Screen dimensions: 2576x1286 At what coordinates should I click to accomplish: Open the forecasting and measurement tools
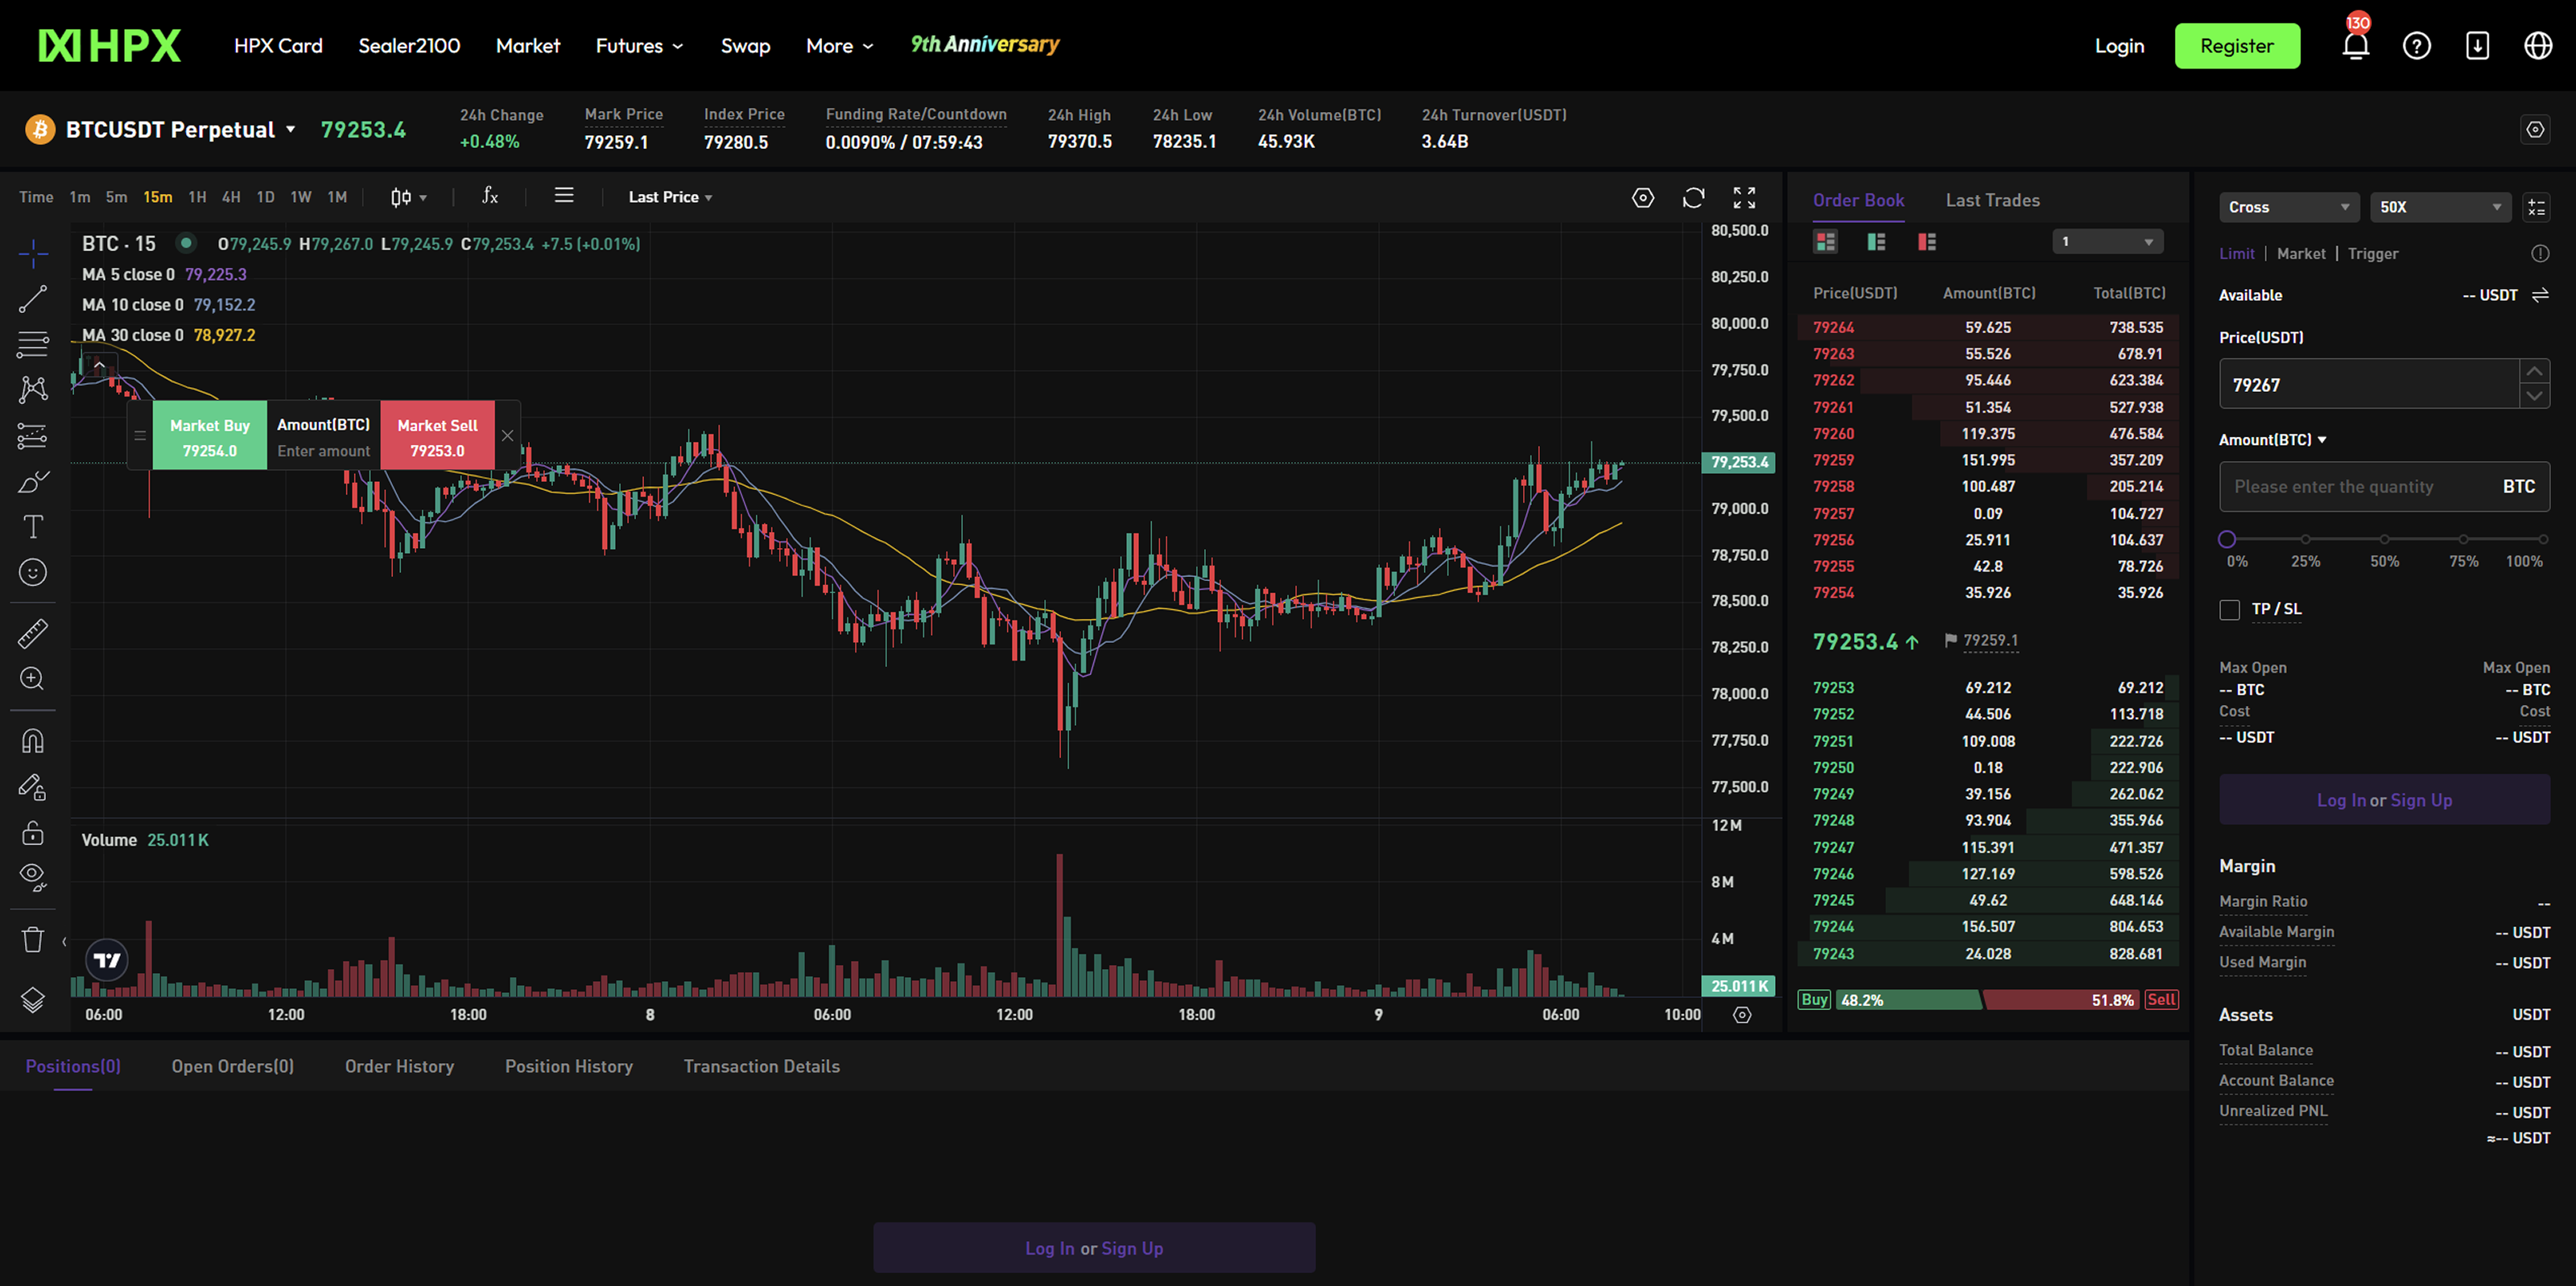(x=33, y=436)
